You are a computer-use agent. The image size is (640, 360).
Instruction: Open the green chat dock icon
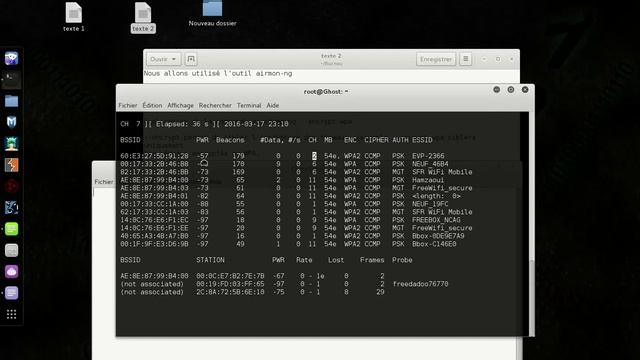(11, 229)
